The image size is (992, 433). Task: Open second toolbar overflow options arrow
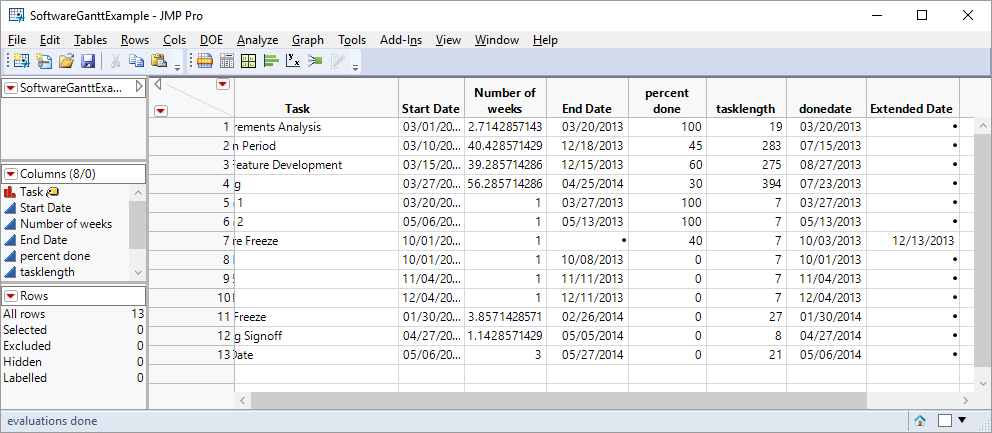pos(356,66)
